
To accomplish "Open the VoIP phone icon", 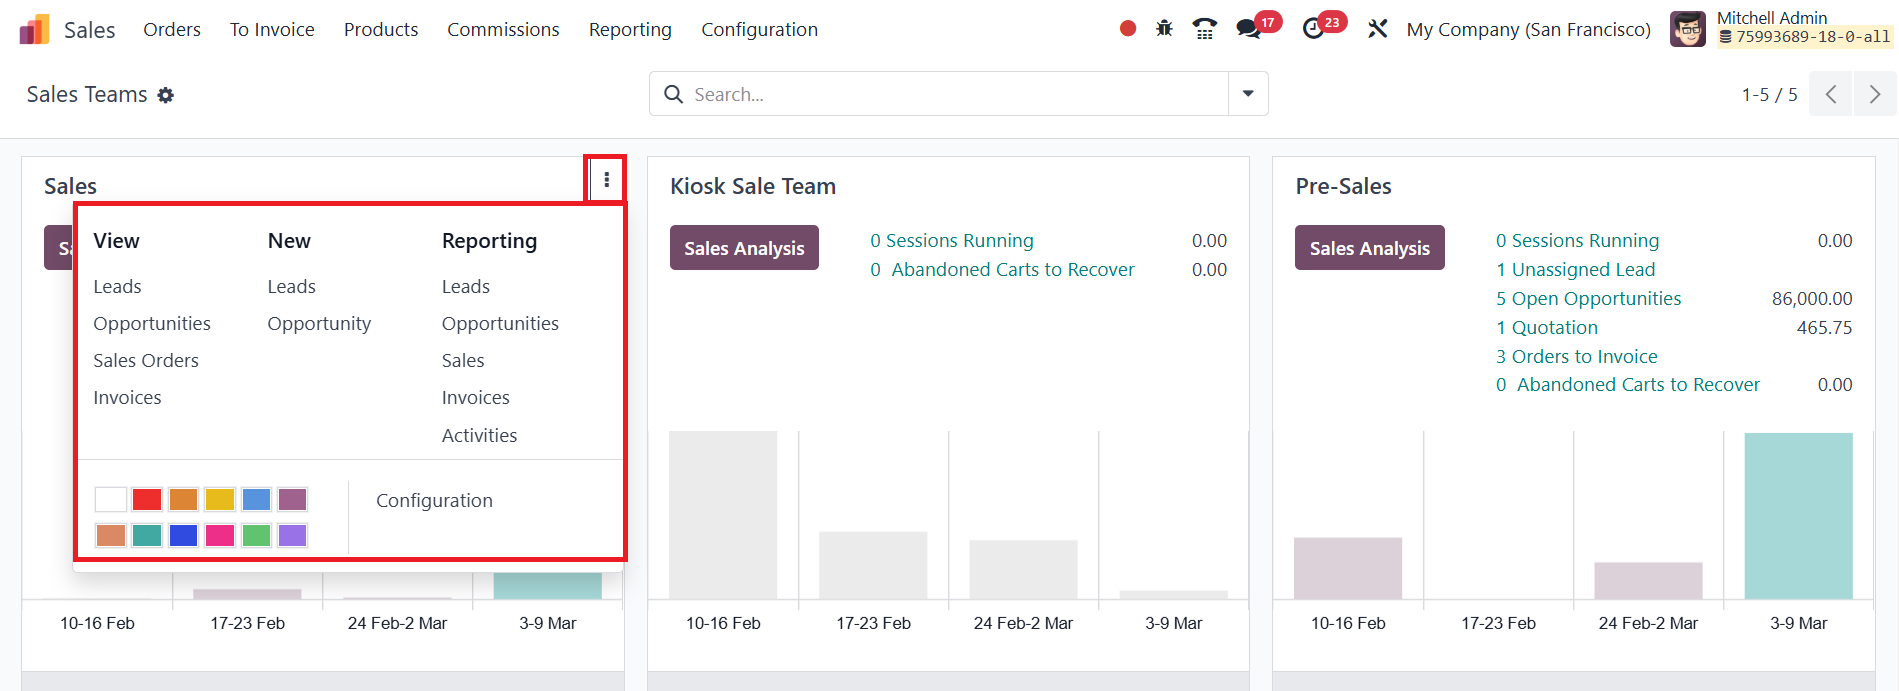I will (1205, 29).
